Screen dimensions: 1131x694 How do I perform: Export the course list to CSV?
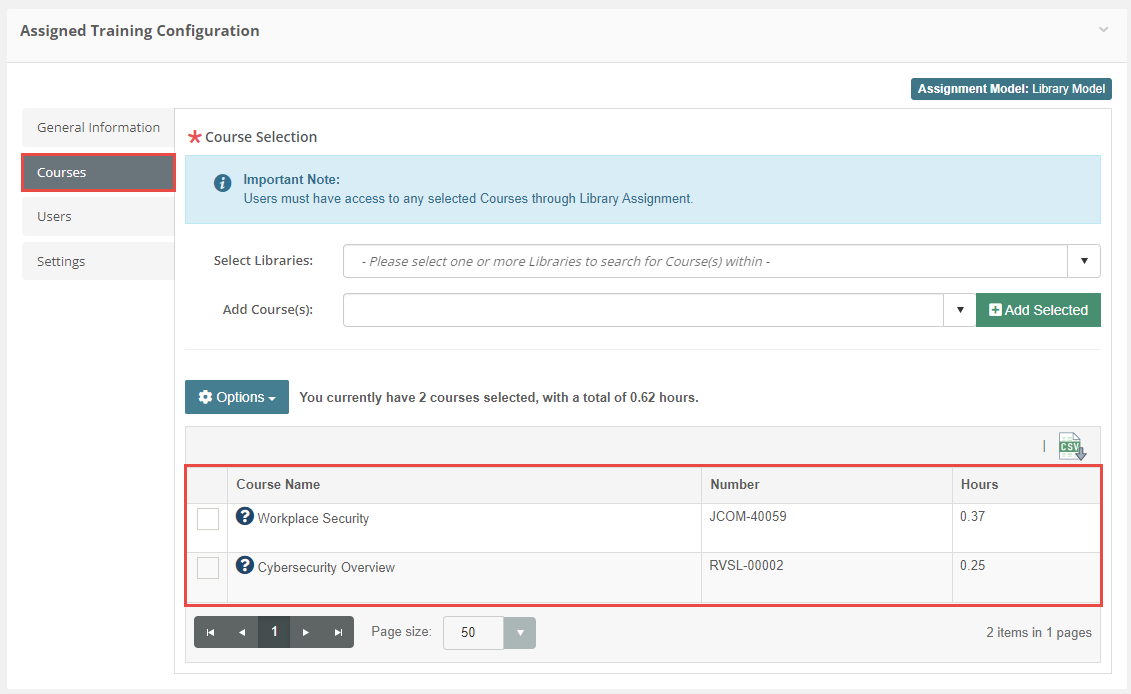(1071, 447)
